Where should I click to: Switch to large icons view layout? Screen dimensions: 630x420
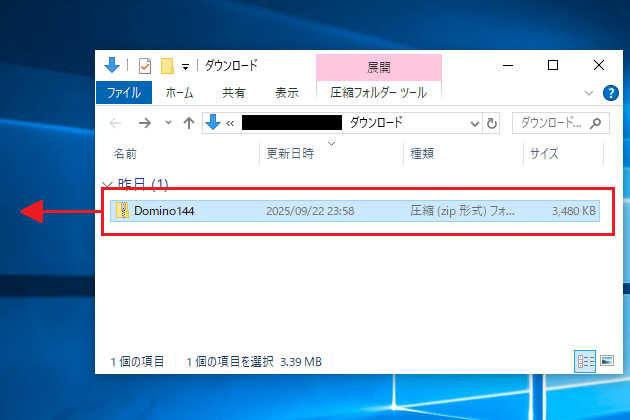[x=605, y=360]
